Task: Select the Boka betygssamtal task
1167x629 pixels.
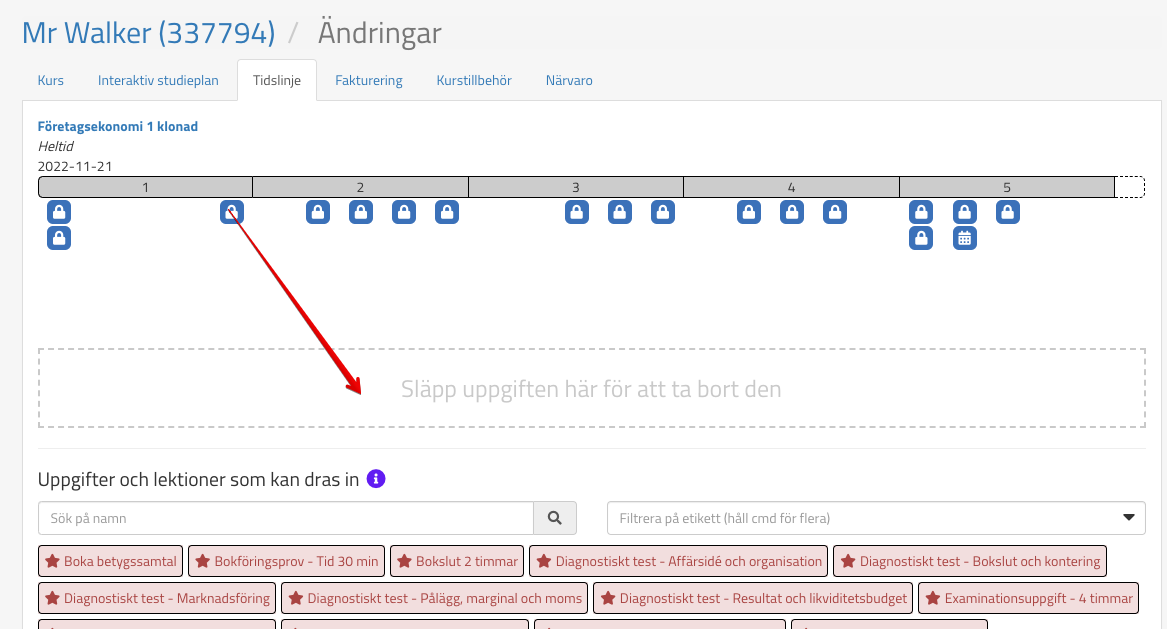Action: (111, 561)
